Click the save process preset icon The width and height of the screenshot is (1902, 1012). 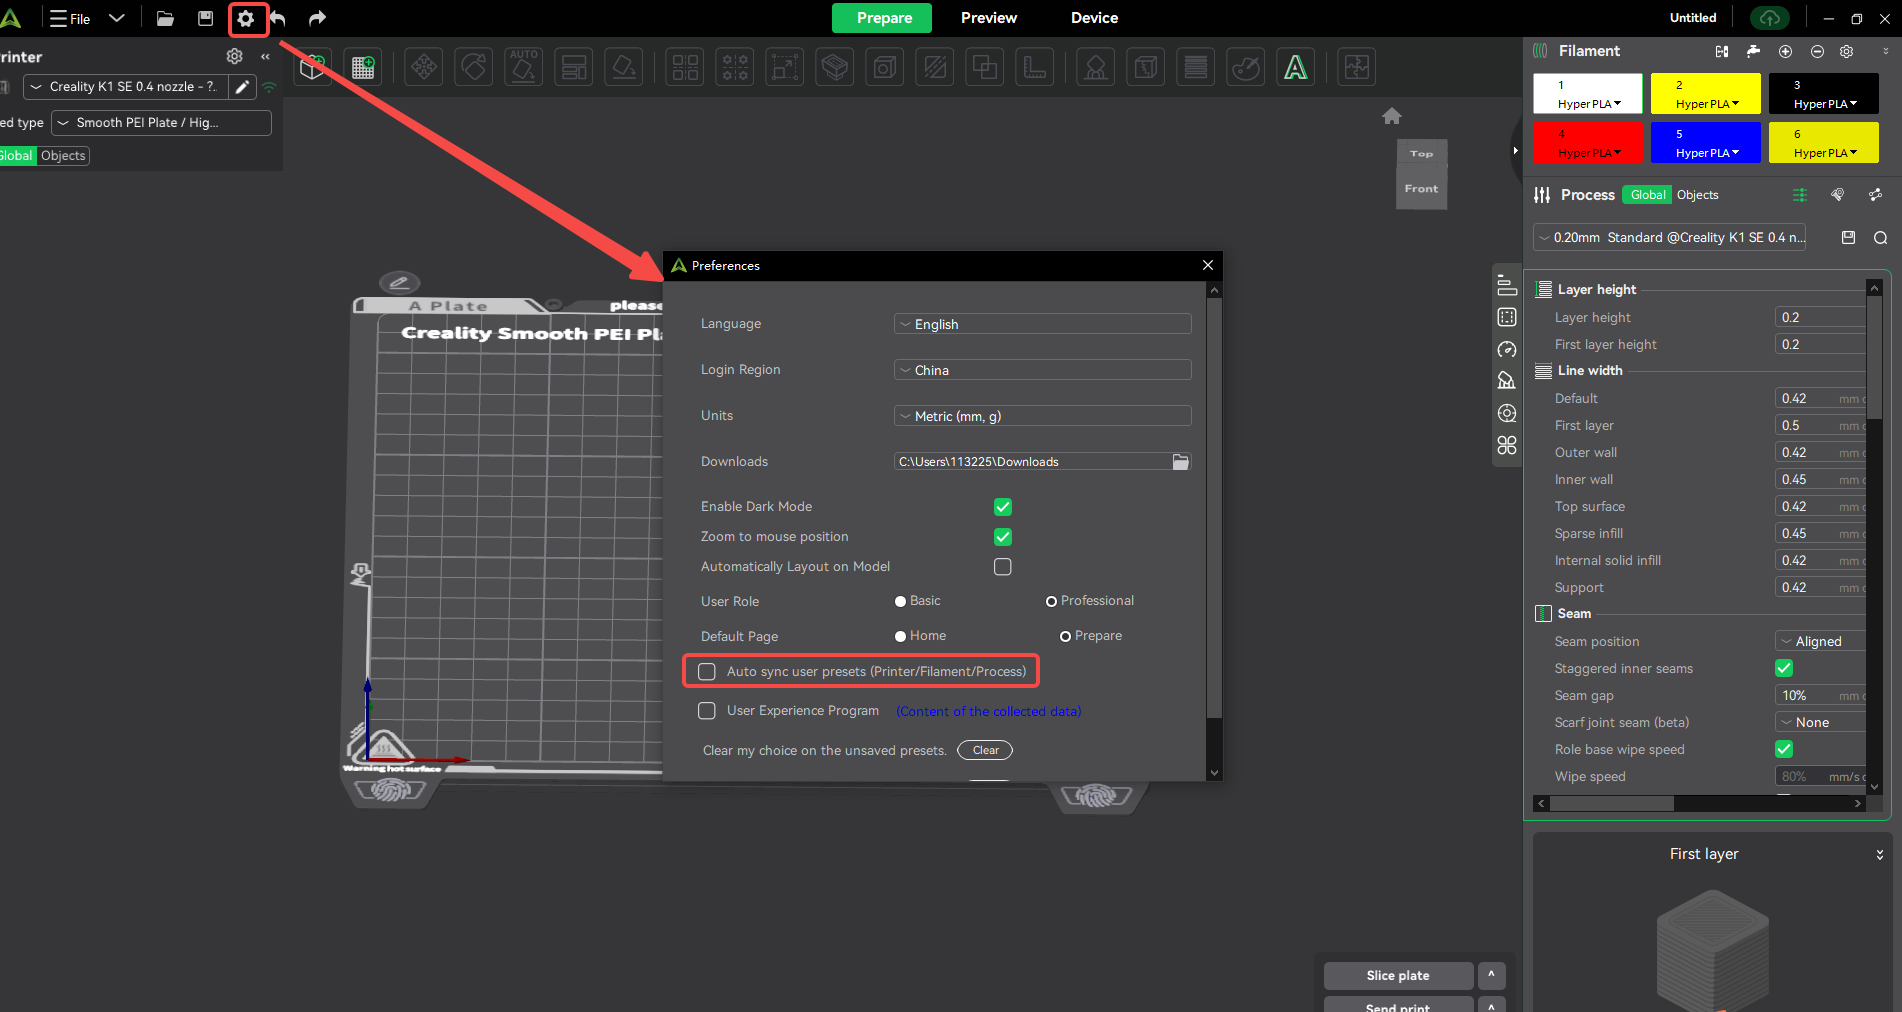[x=1848, y=237]
